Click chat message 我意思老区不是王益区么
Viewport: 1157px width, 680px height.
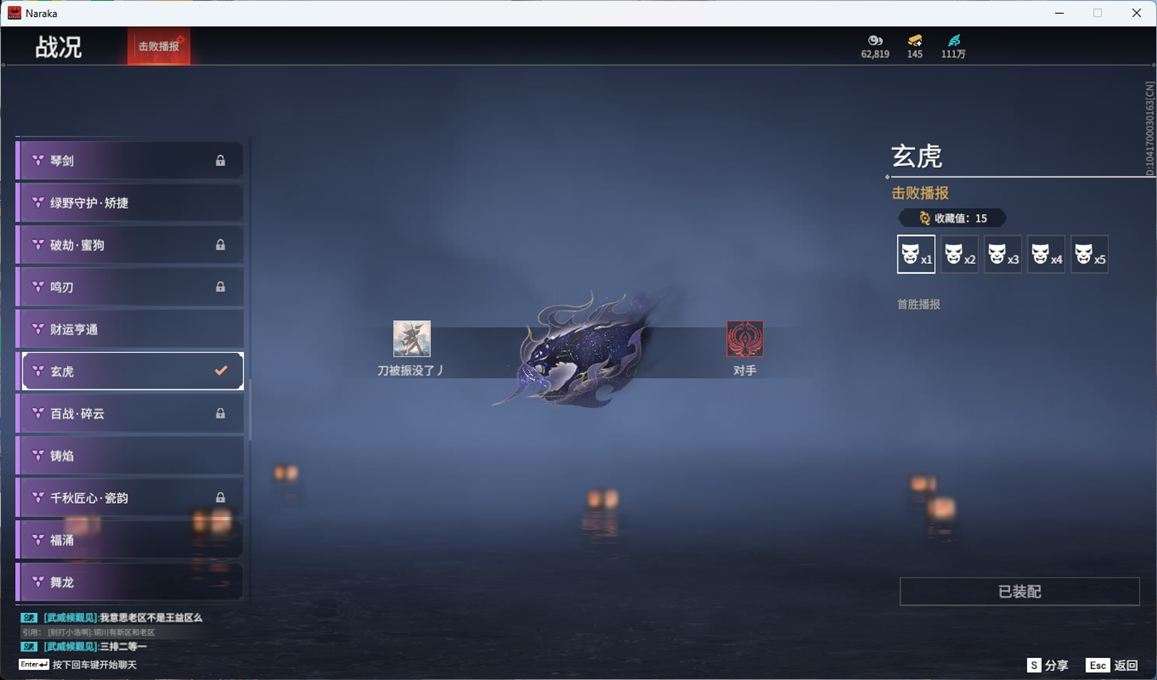[151, 617]
